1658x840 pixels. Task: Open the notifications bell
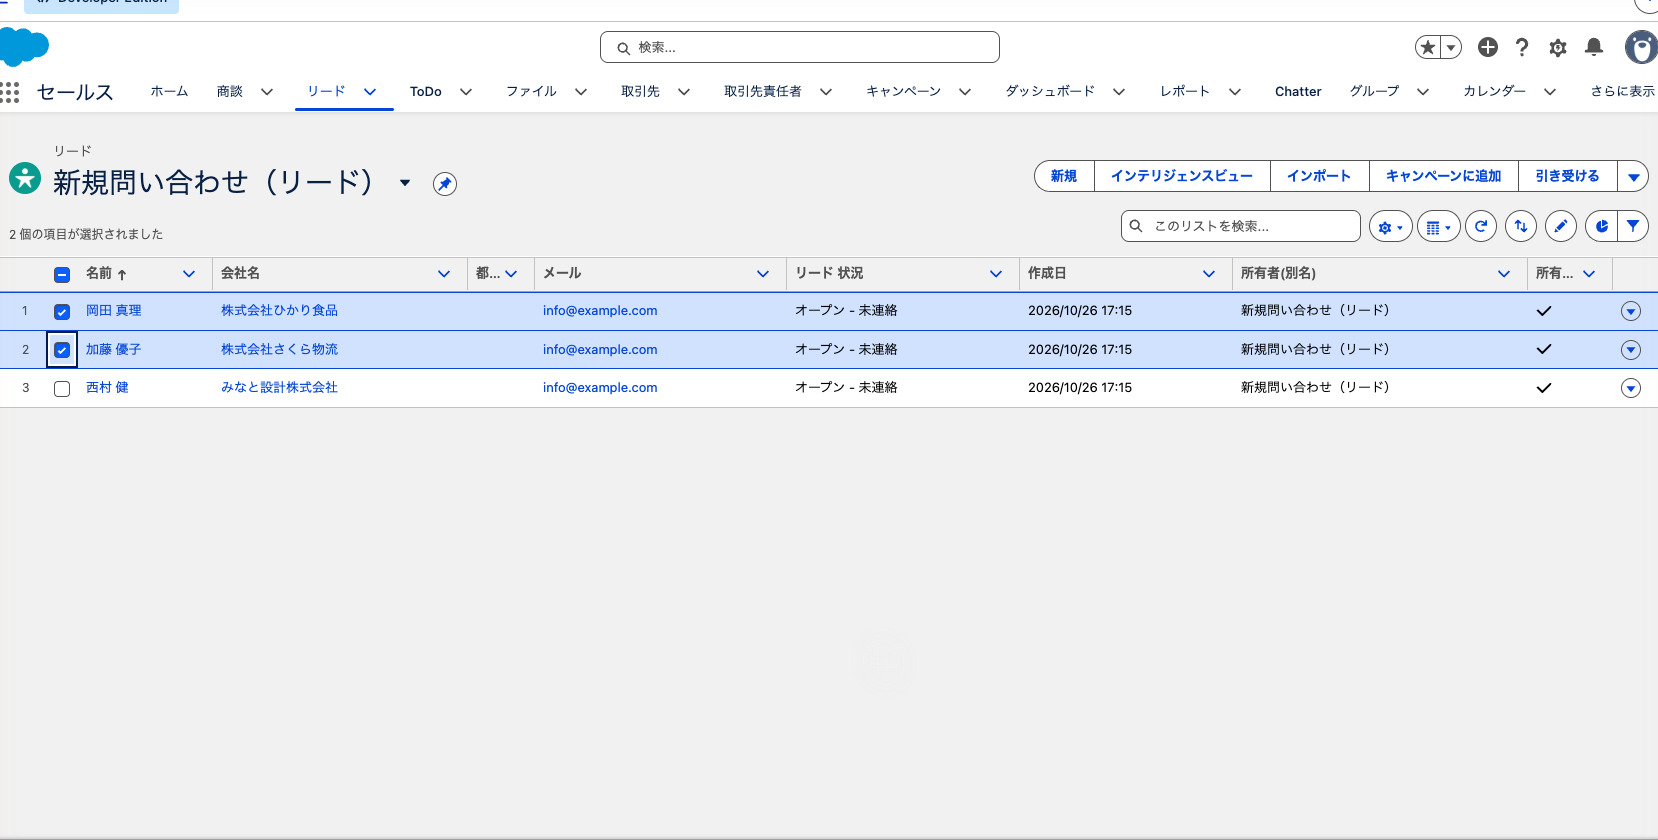1594,47
